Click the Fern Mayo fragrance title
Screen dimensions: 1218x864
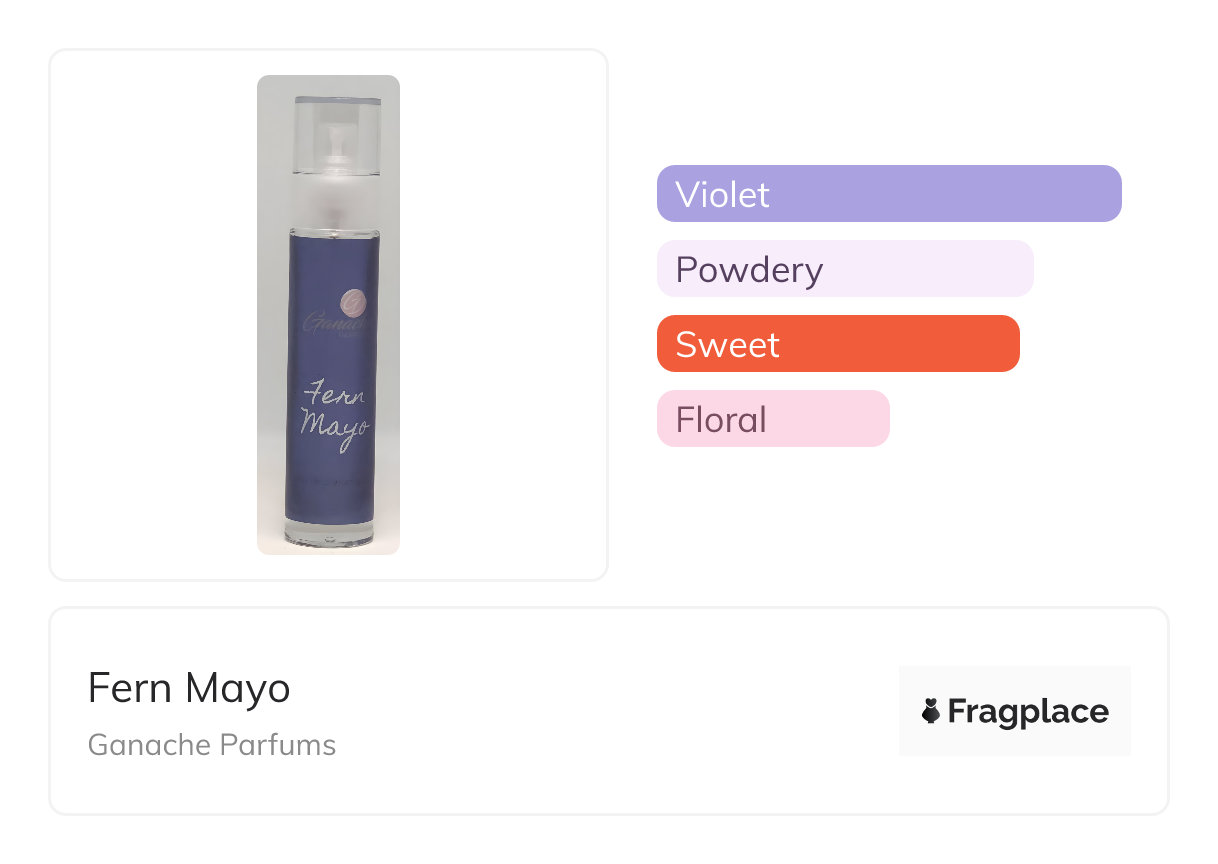click(189, 688)
